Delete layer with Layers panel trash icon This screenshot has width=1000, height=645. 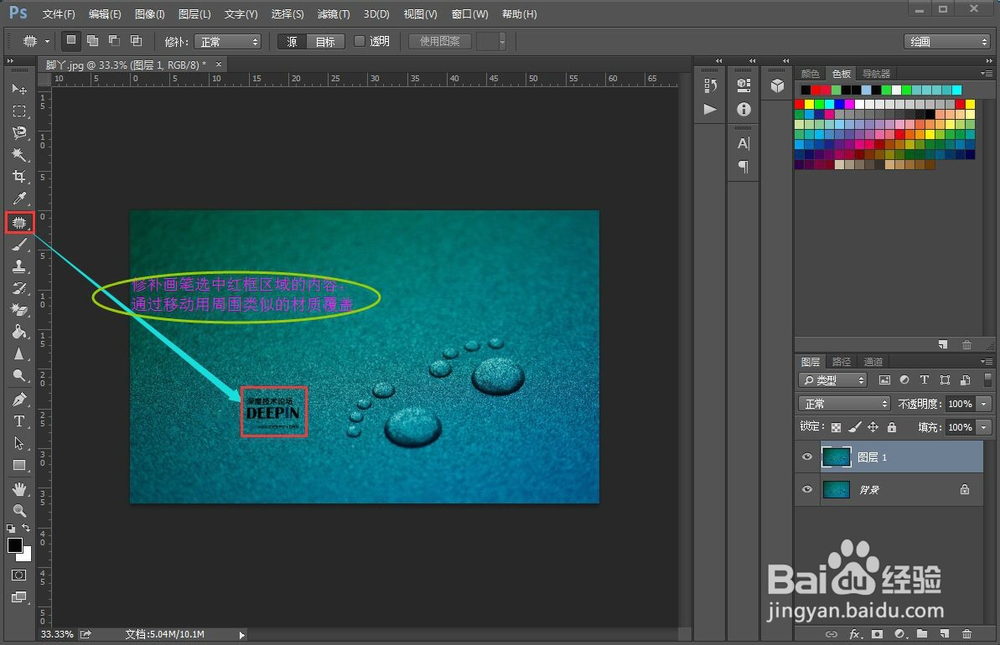967,634
